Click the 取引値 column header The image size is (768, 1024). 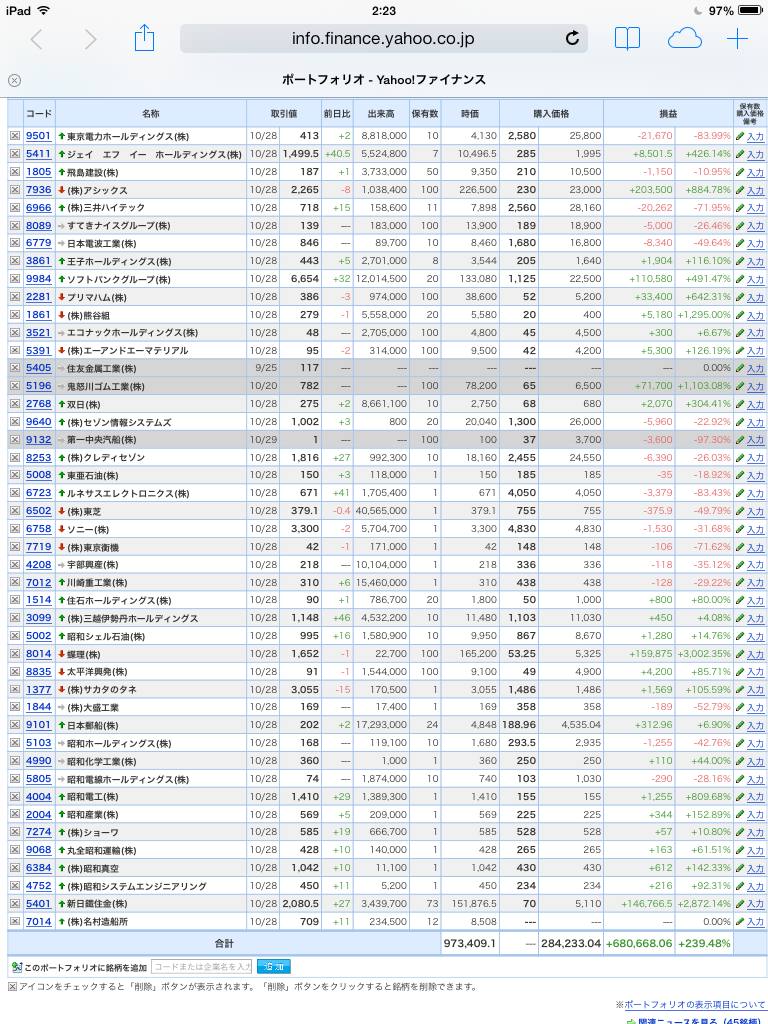click(x=284, y=114)
